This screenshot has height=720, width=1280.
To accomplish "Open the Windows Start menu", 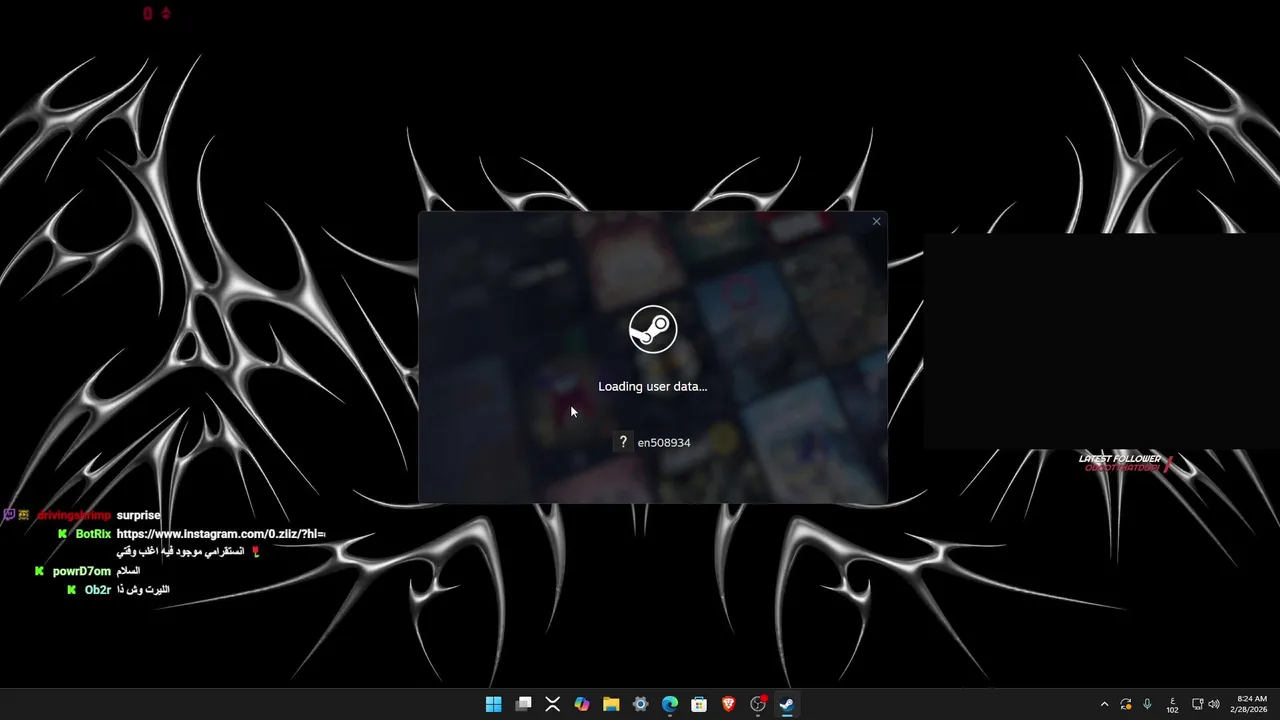I will (x=494, y=704).
